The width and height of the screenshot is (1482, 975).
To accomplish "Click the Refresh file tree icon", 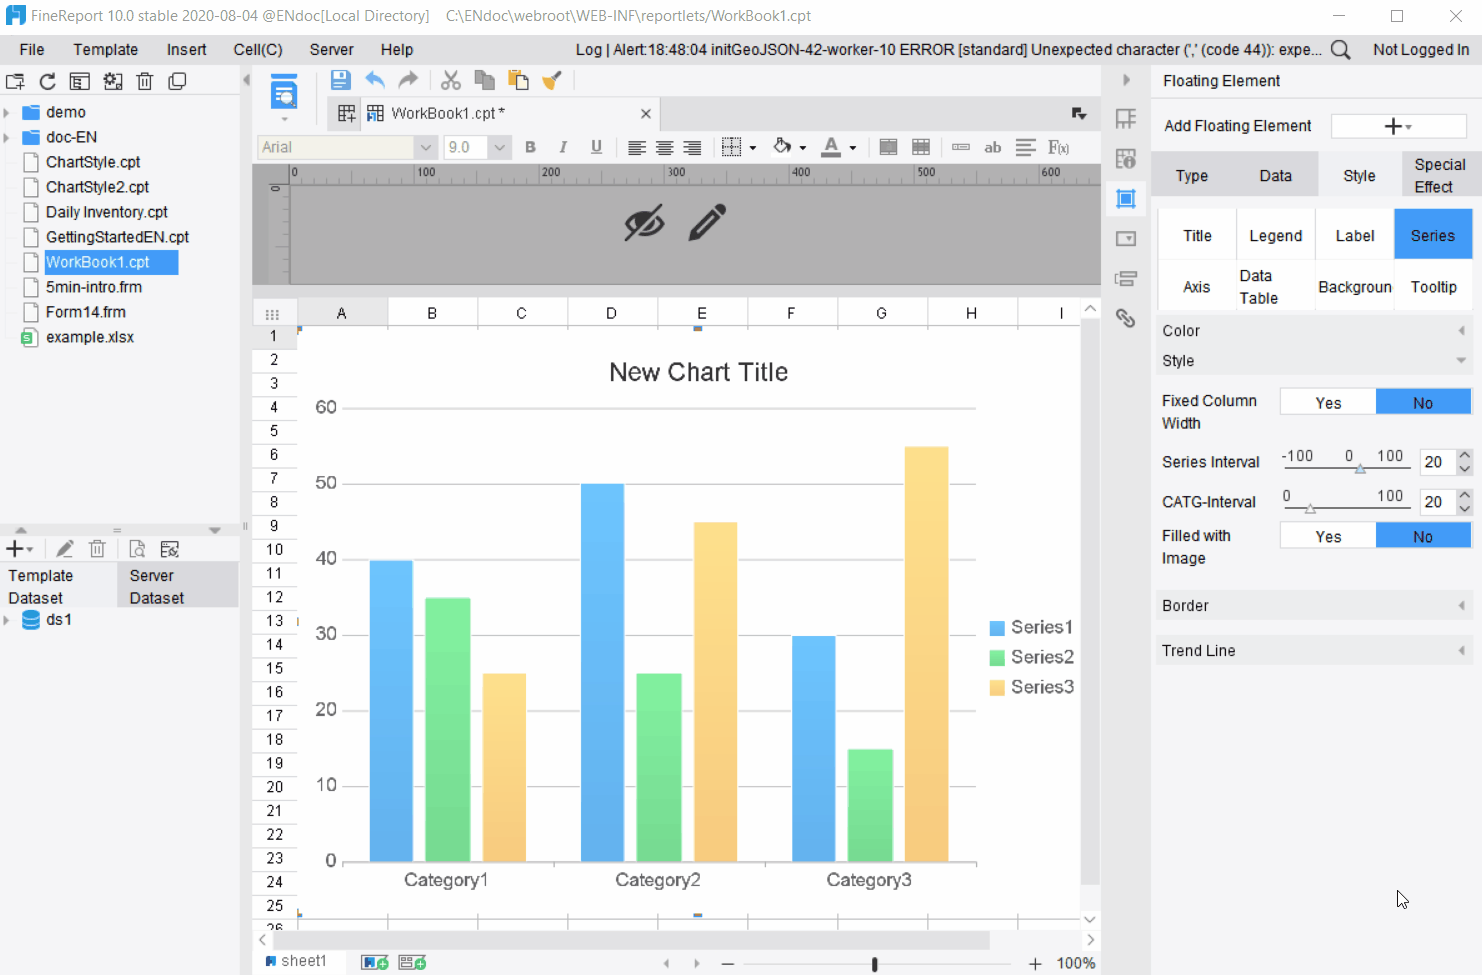I will click(47, 82).
